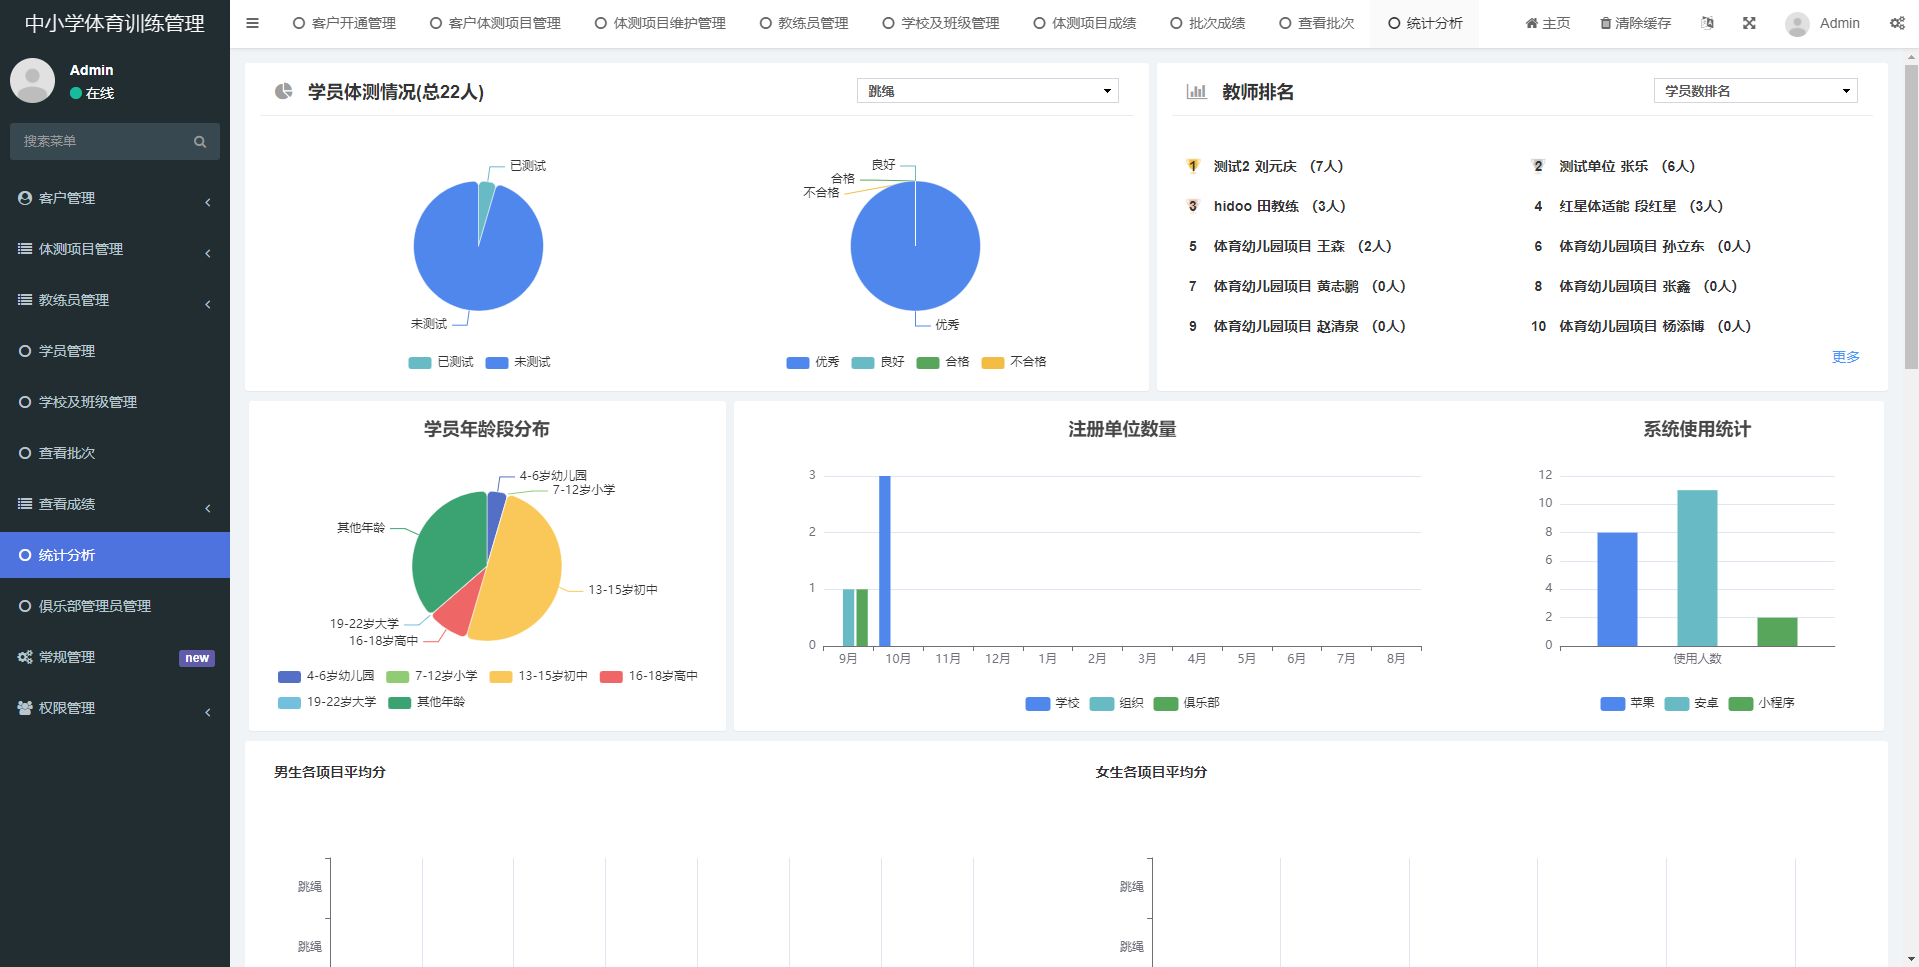The width and height of the screenshot is (1919, 967).
Task: Toggle the 已测试 legend item
Action: click(x=441, y=362)
